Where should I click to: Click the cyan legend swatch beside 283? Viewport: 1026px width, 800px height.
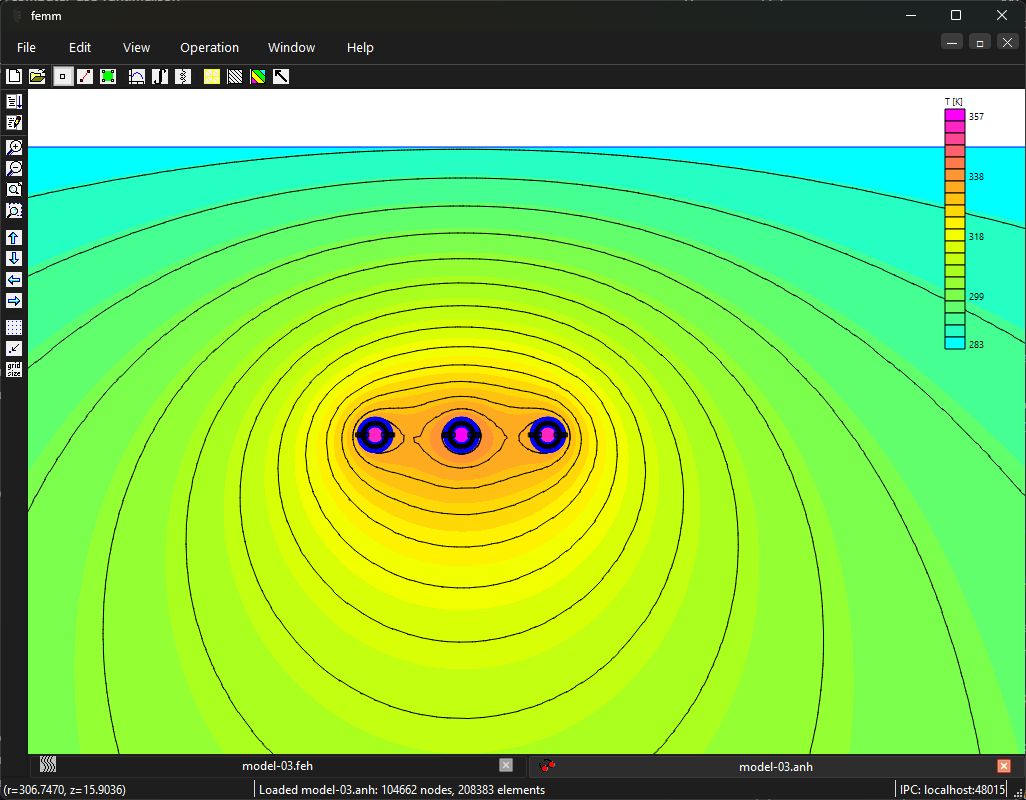[x=955, y=343]
